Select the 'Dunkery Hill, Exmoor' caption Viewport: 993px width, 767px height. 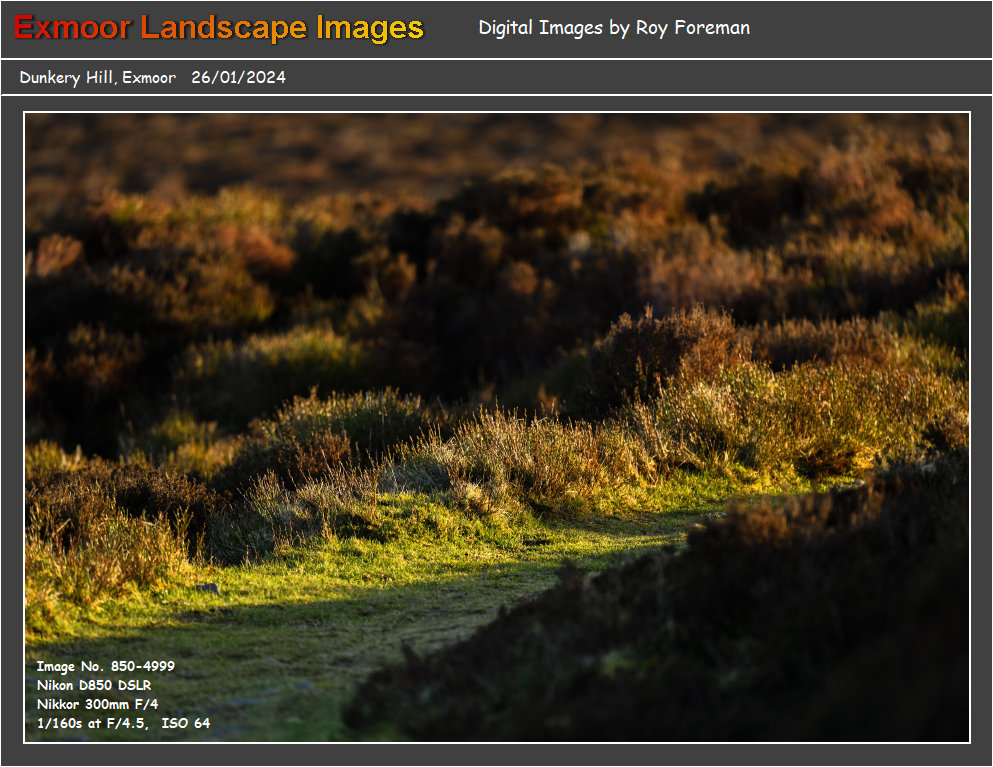98,77
